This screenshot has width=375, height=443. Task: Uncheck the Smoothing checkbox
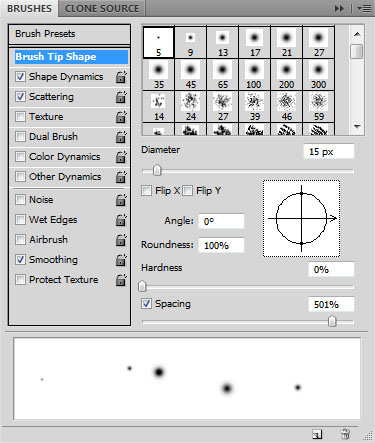click(20, 260)
